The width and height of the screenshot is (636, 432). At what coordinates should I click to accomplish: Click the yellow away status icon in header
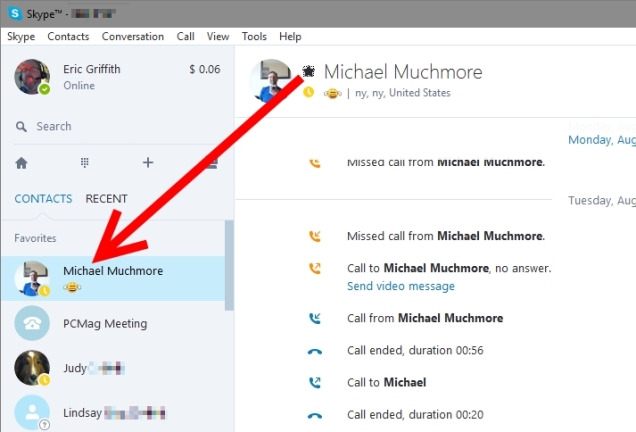click(308, 92)
